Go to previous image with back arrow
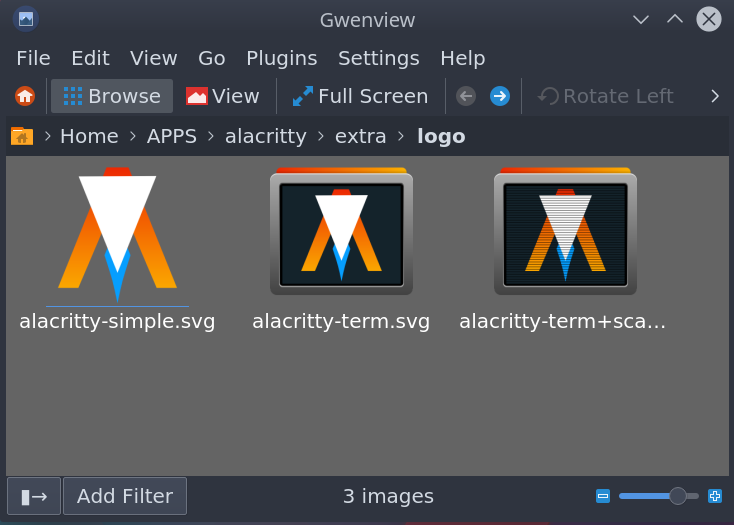 point(466,96)
